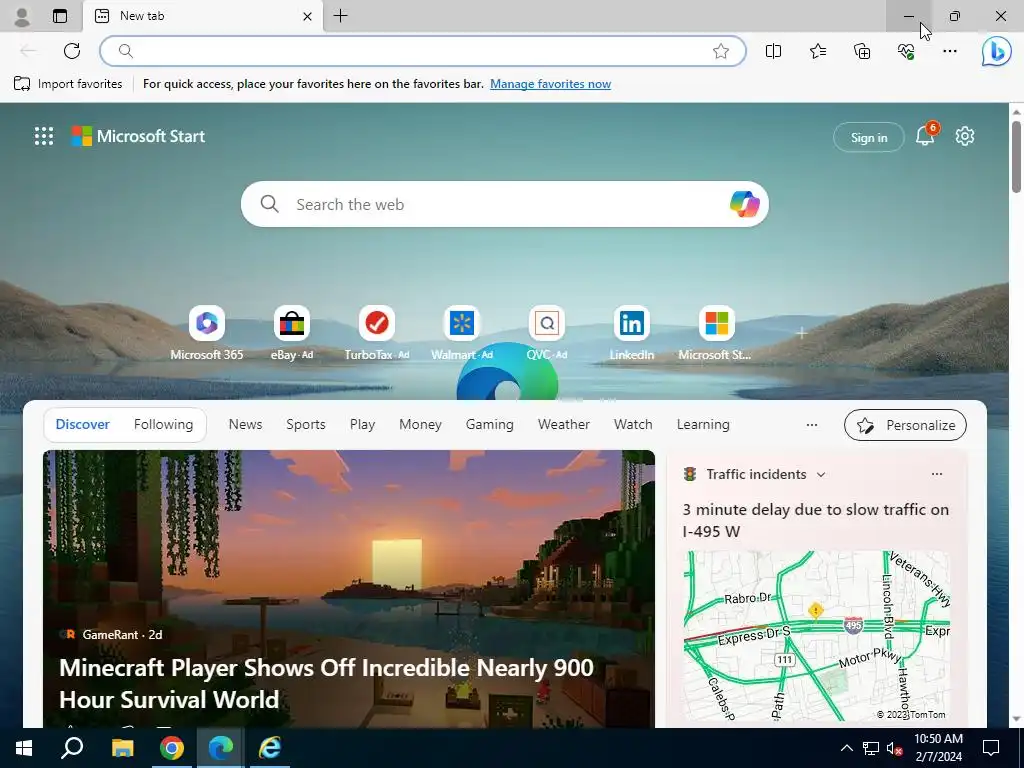Click the Personalize button
1024x768 pixels.
coord(905,425)
